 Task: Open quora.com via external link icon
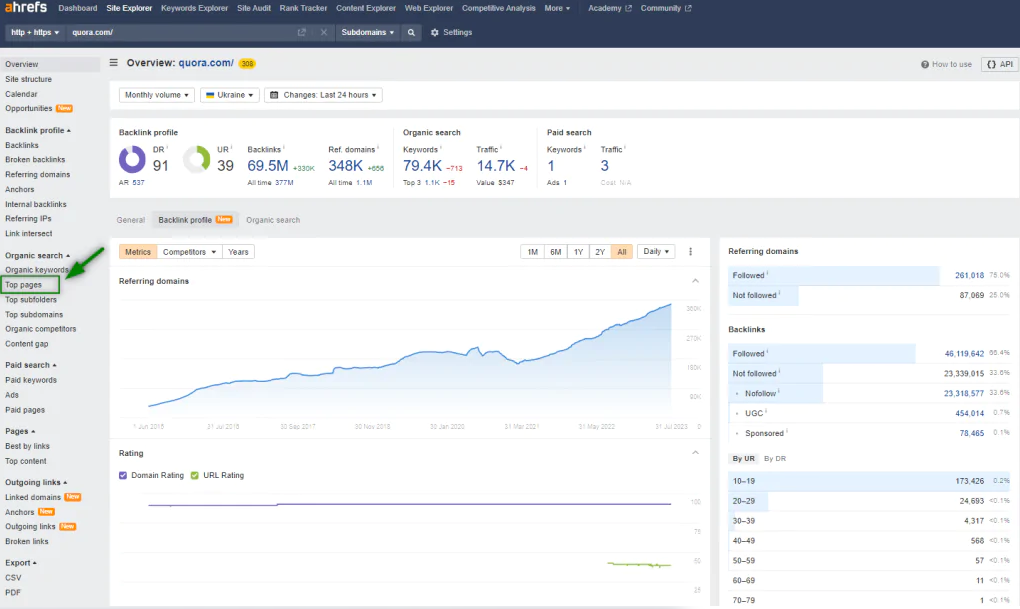[302, 32]
